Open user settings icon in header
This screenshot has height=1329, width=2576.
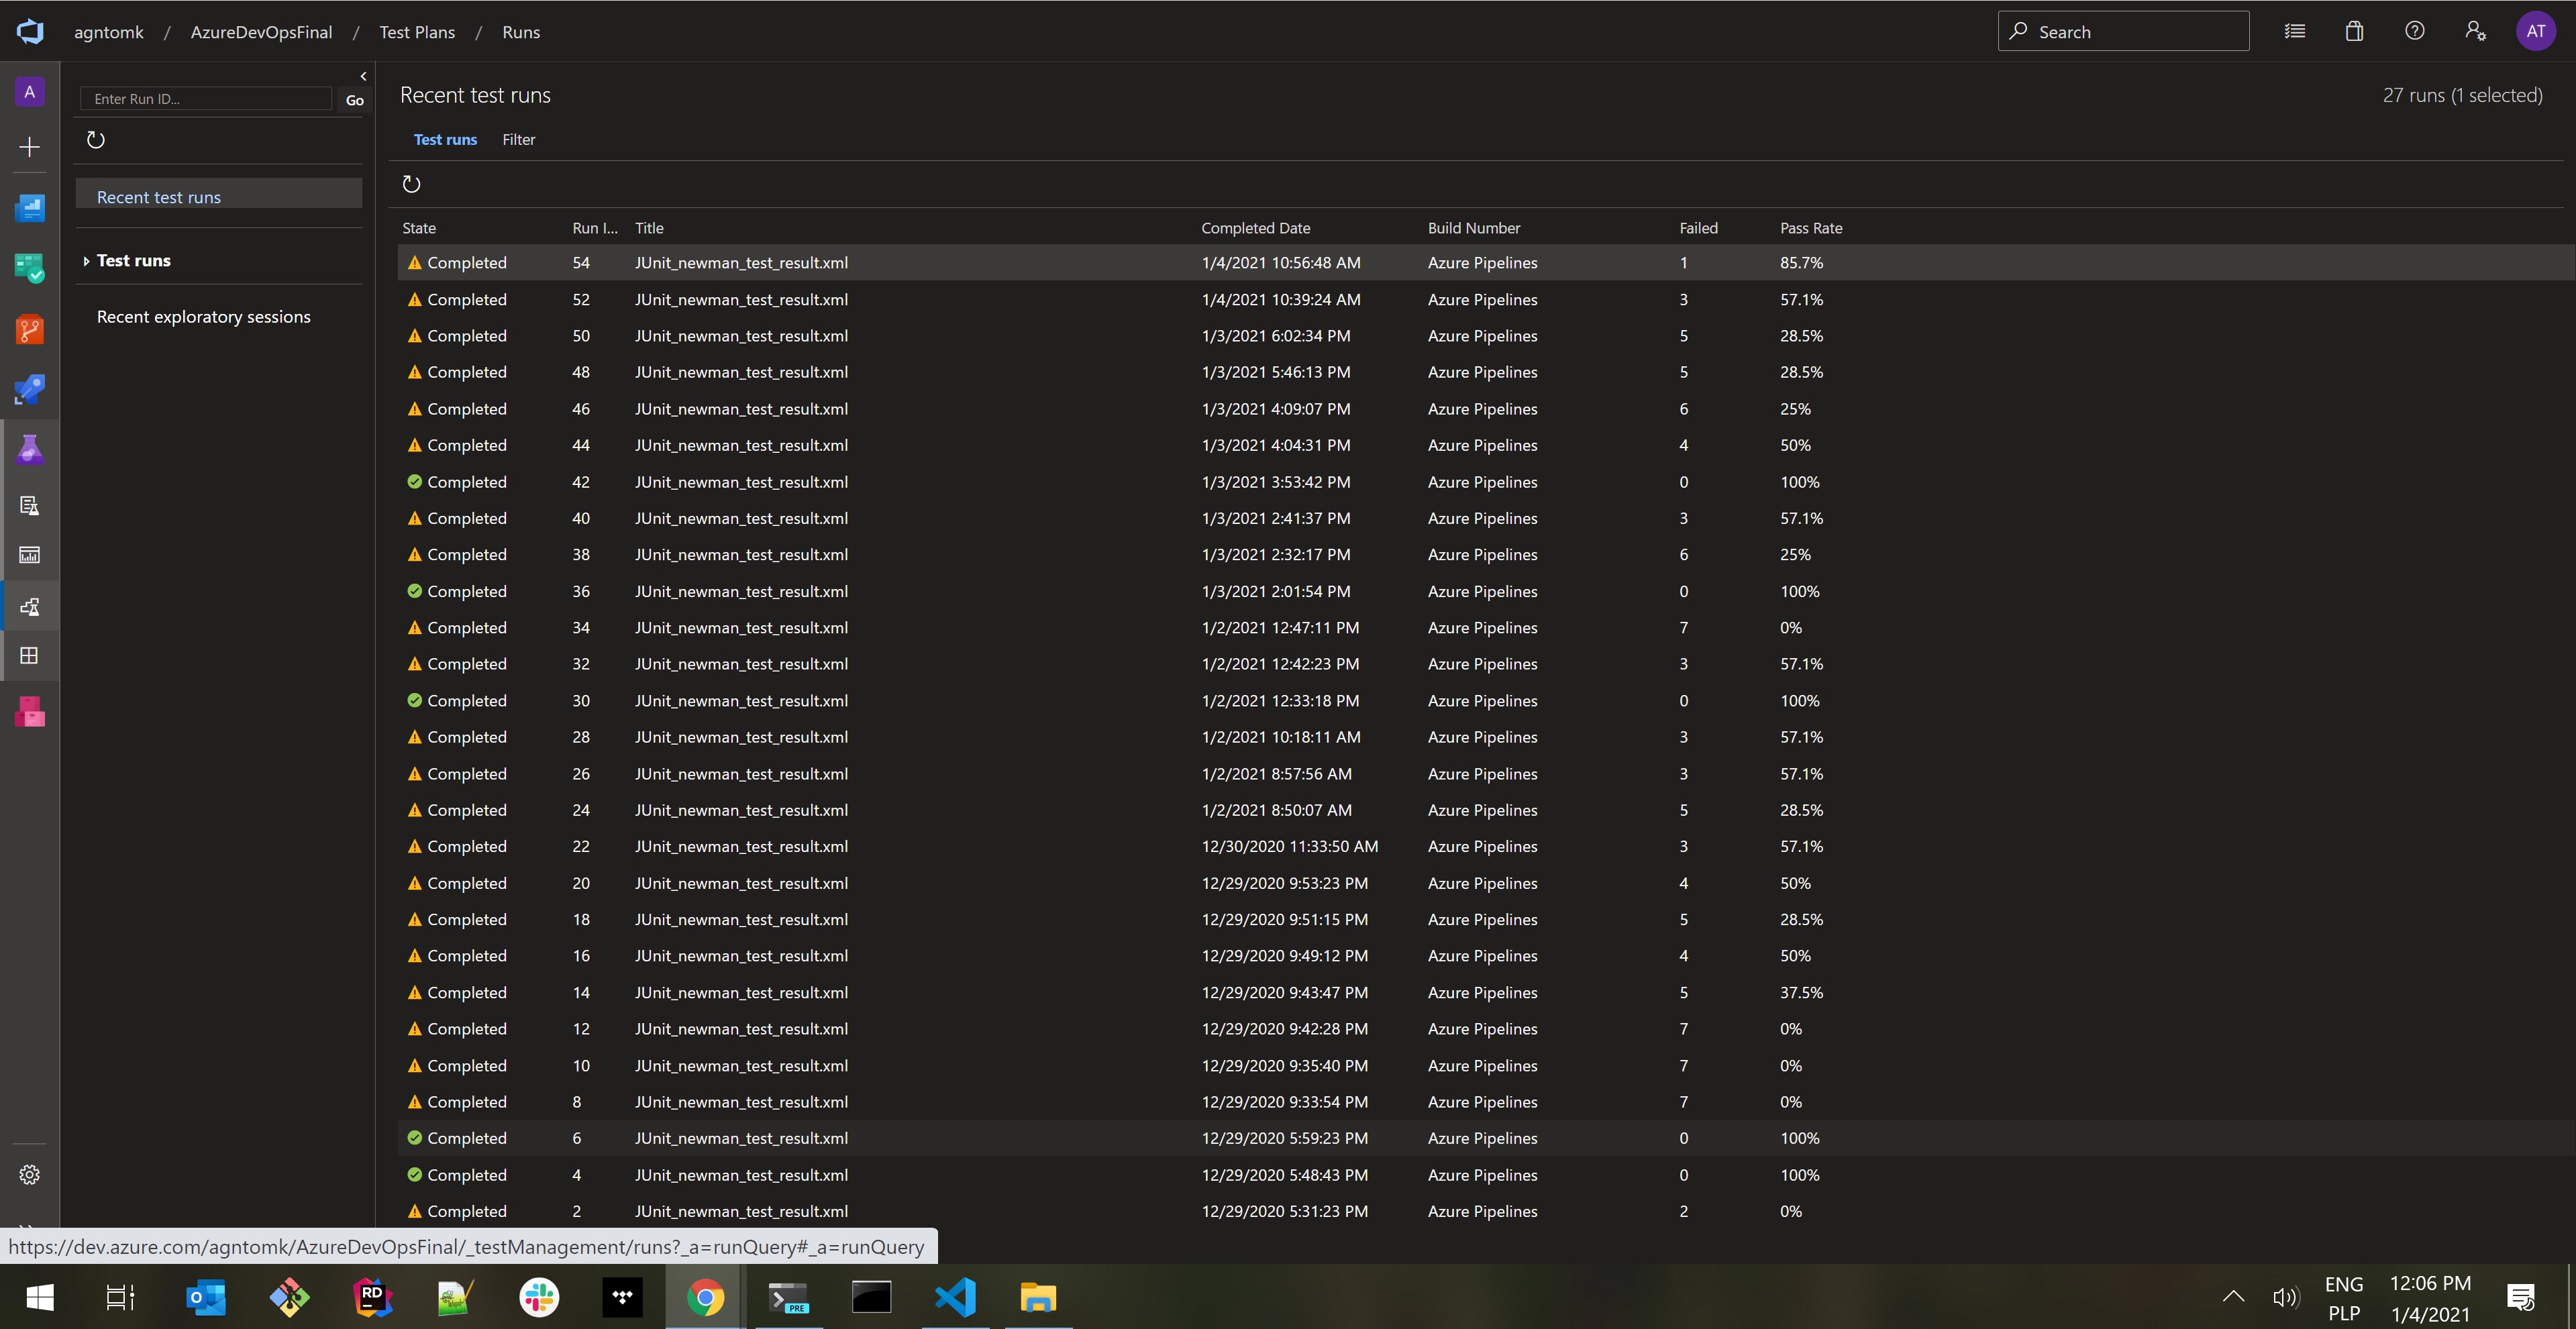click(2475, 31)
